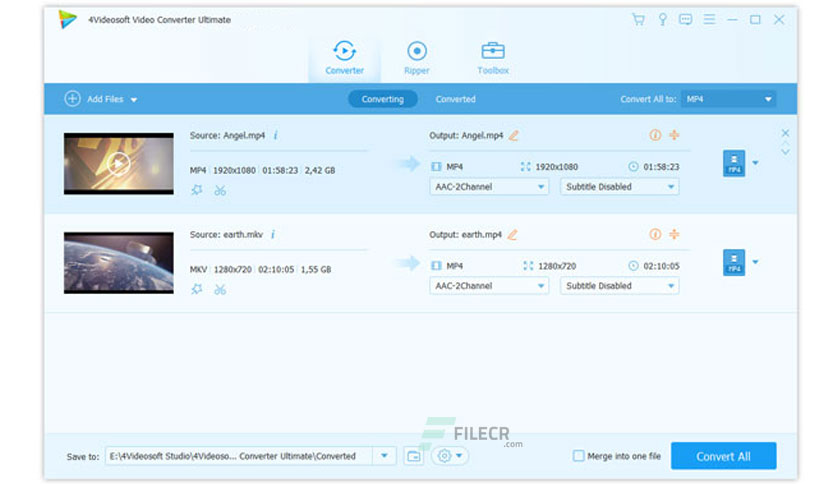The width and height of the screenshot is (836, 484).
Task: Click the earth.mp4 output resolution 1280x720
Action: [x=557, y=266]
